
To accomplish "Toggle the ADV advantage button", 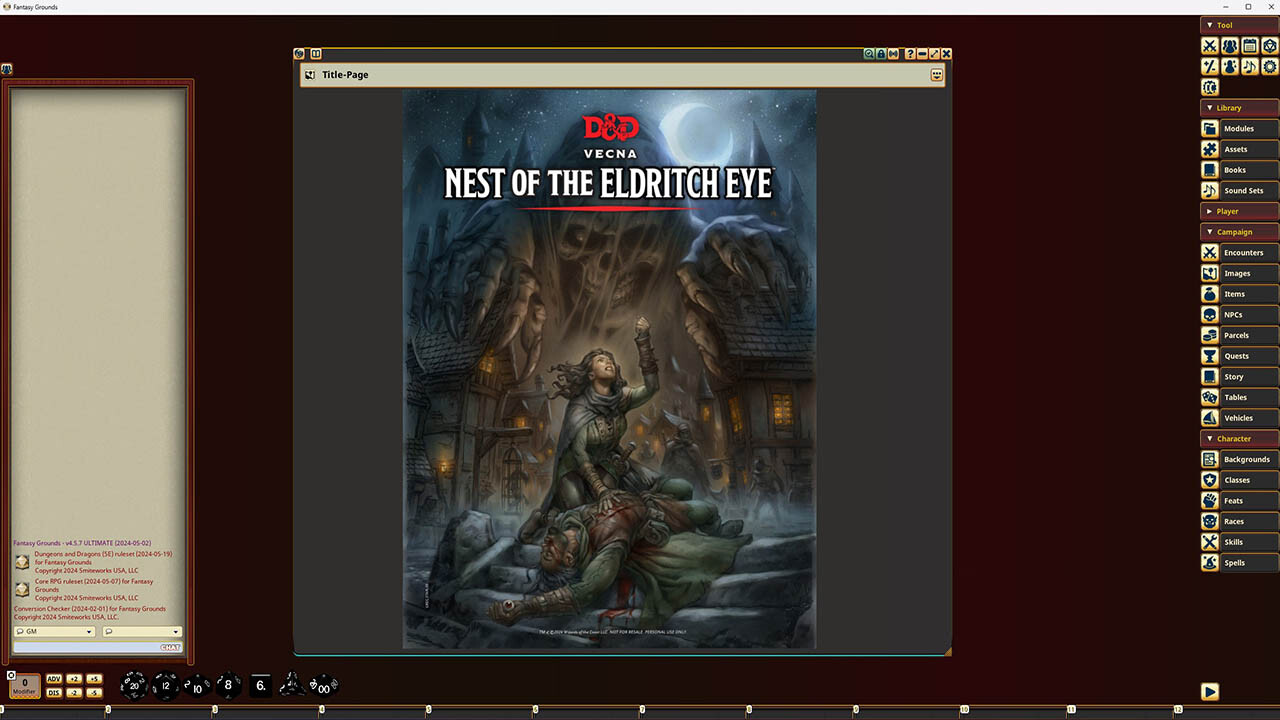I will click(54, 679).
